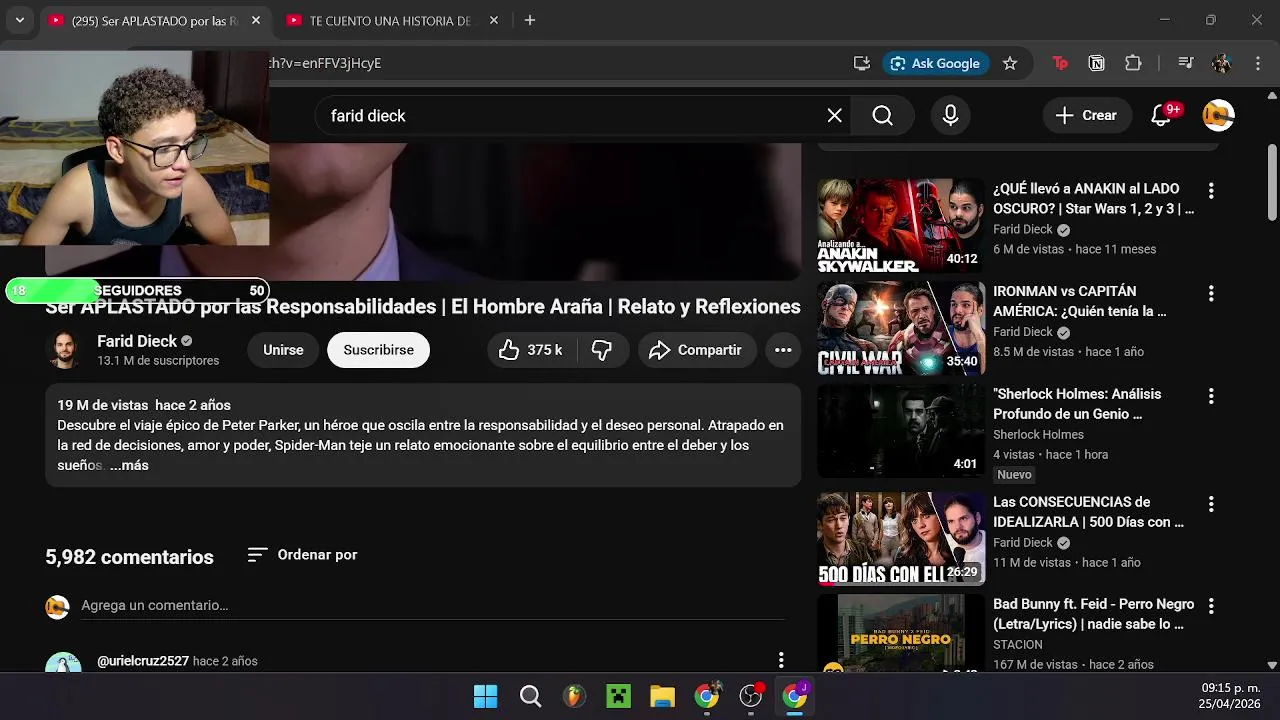Open more actions menu beside Compartir
The width and height of the screenshot is (1280, 720).
(x=783, y=350)
